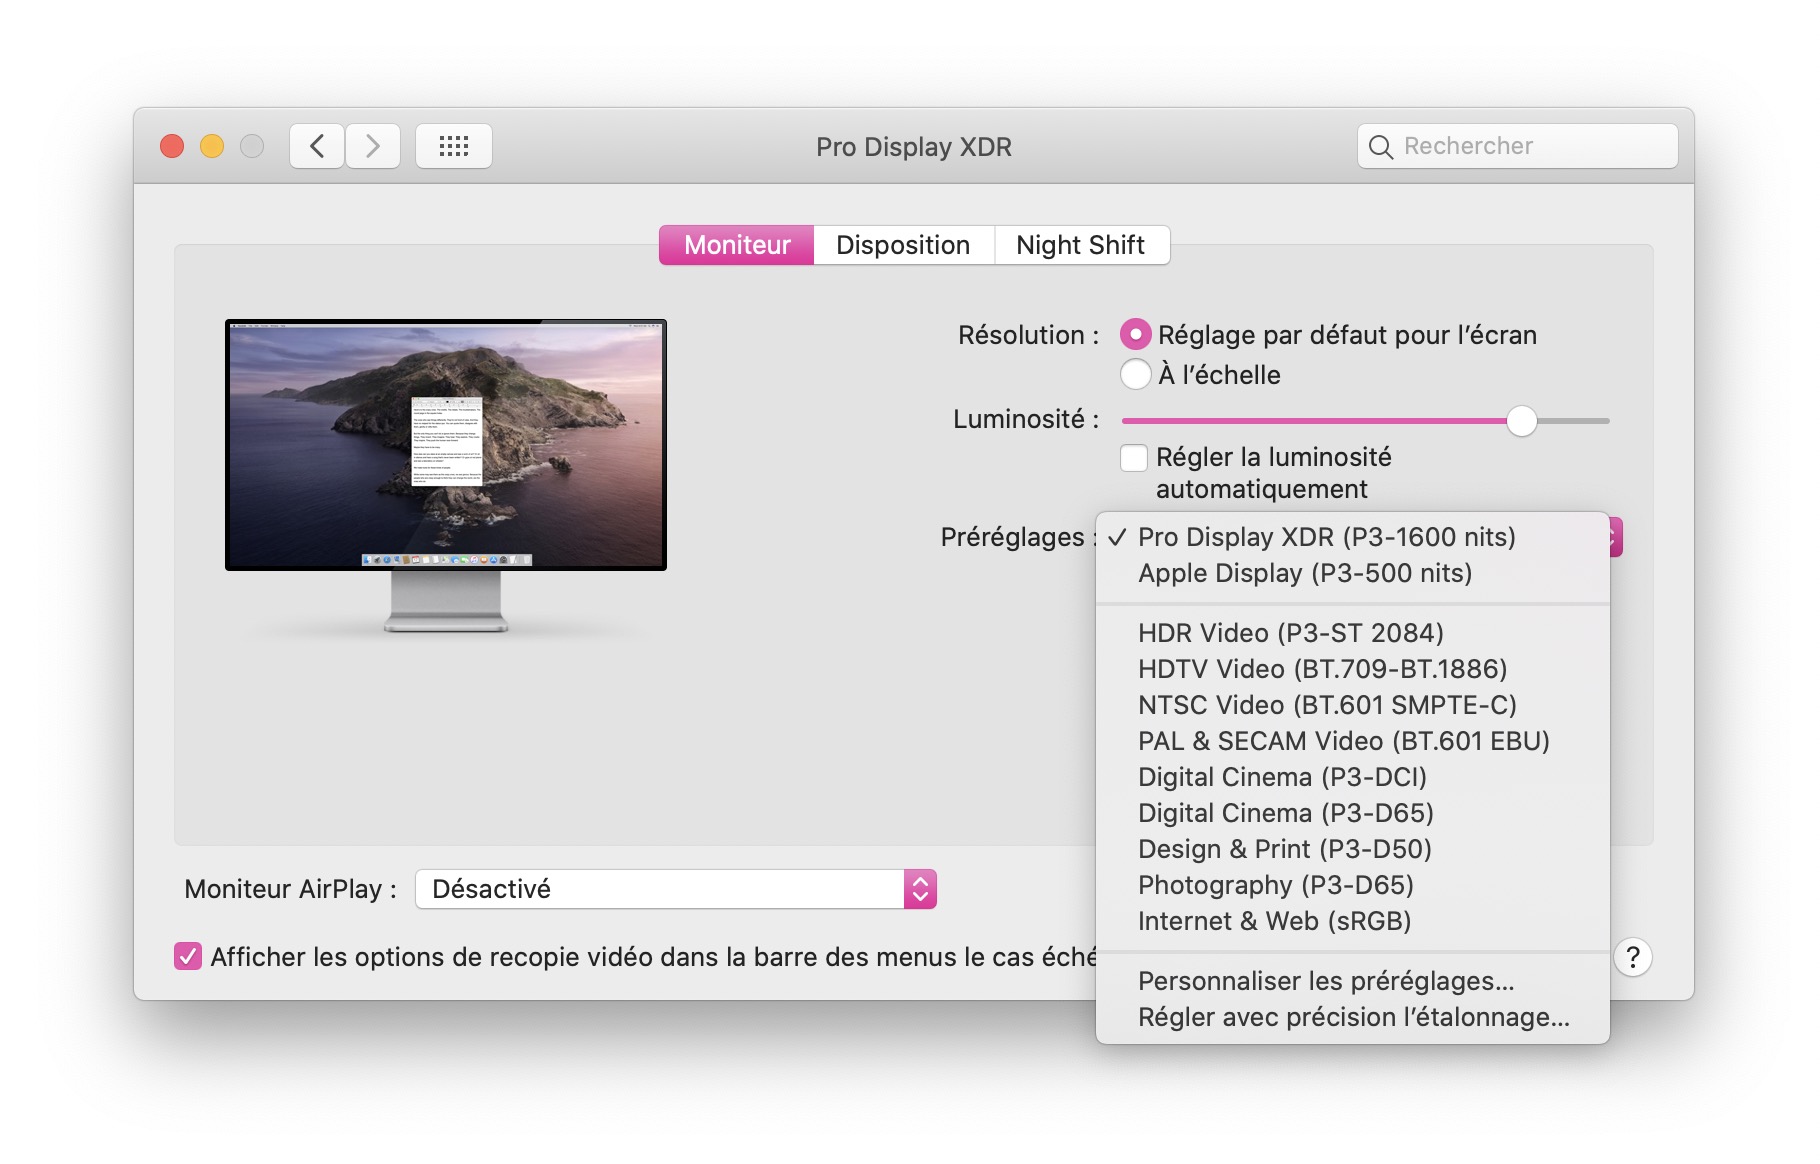This screenshot has height=1164, width=1820.
Task: Select Internet & Web (sRGB) preset
Action: click(x=1353, y=921)
